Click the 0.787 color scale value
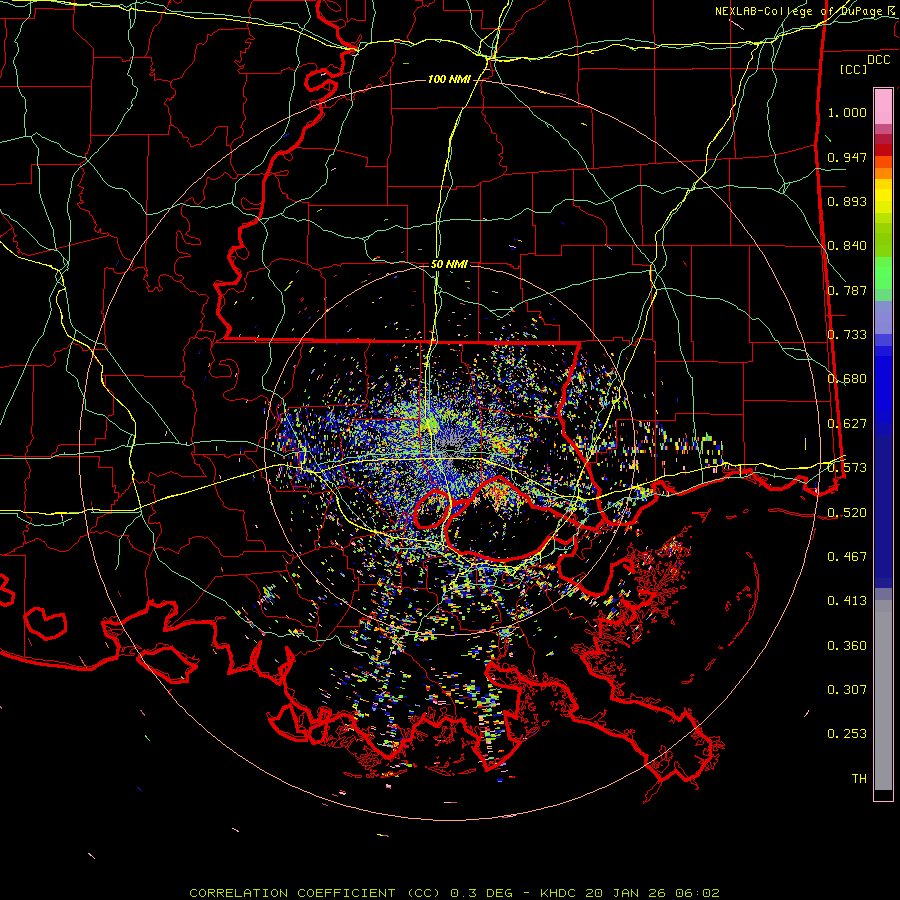900x900 pixels. [x=847, y=290]
